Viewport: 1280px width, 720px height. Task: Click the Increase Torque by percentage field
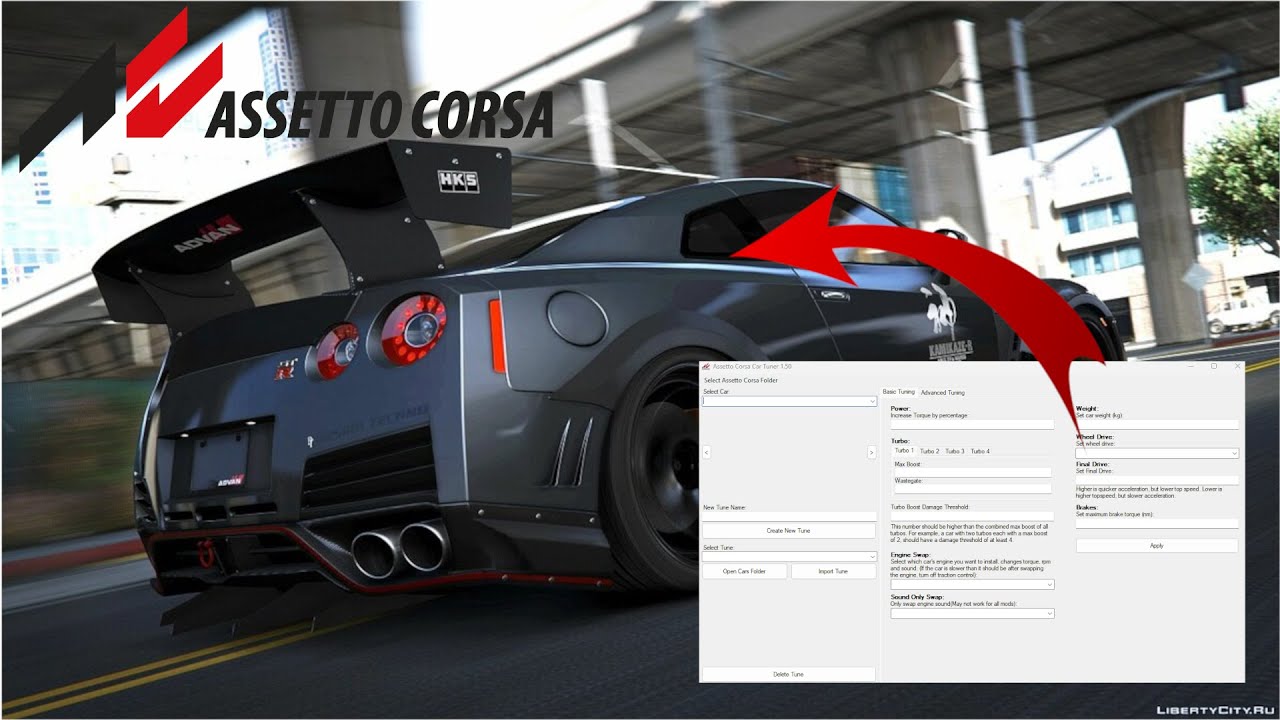pyautogui.click(x=972, y=424)
